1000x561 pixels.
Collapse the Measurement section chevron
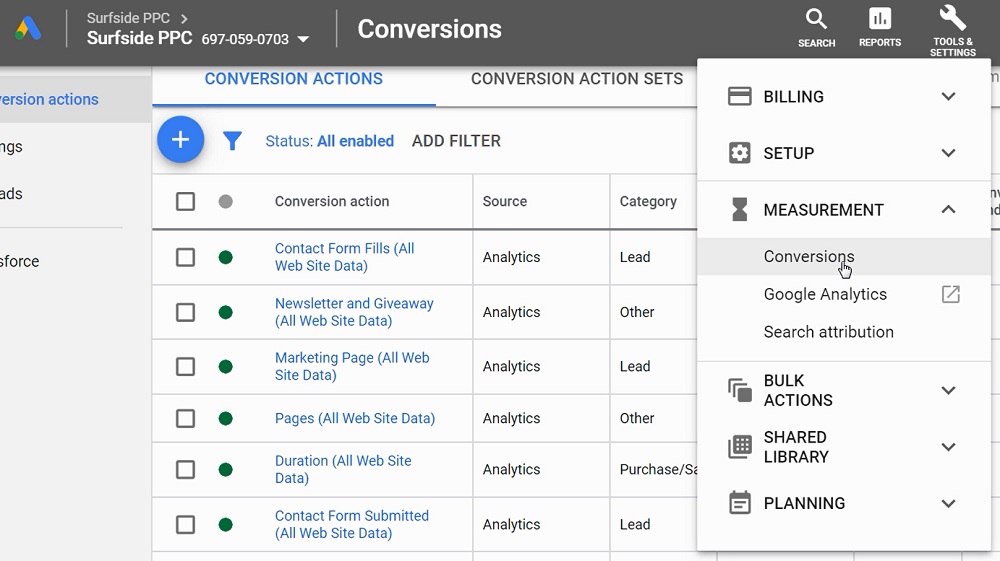(x=948, y=210)
